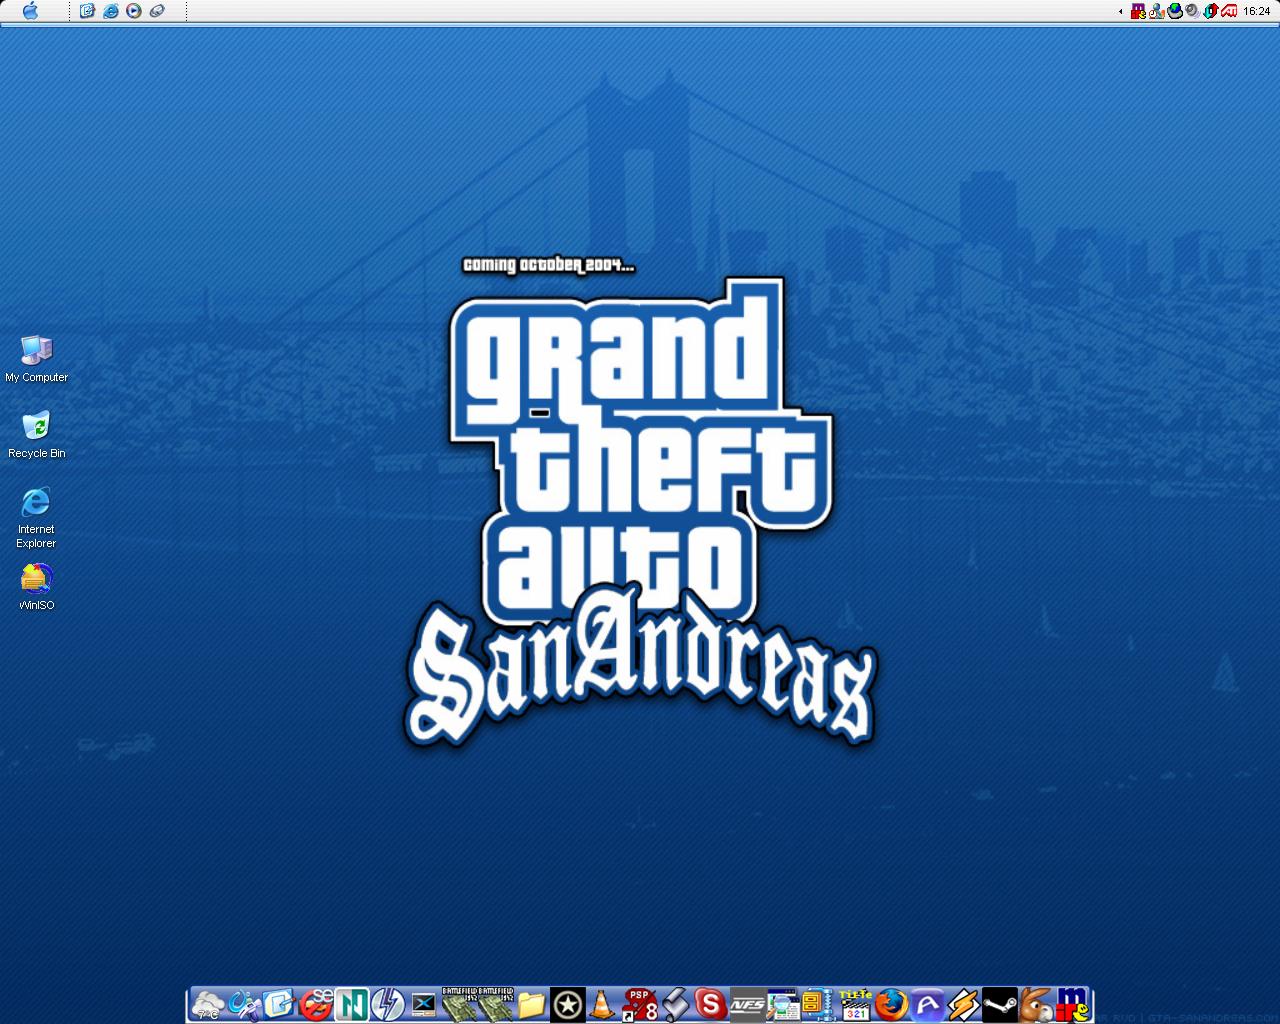Launch the blue A application dock icon
This screenshot has width=1280, height=1024.
pyautogui.click(x=927, y=1004)
